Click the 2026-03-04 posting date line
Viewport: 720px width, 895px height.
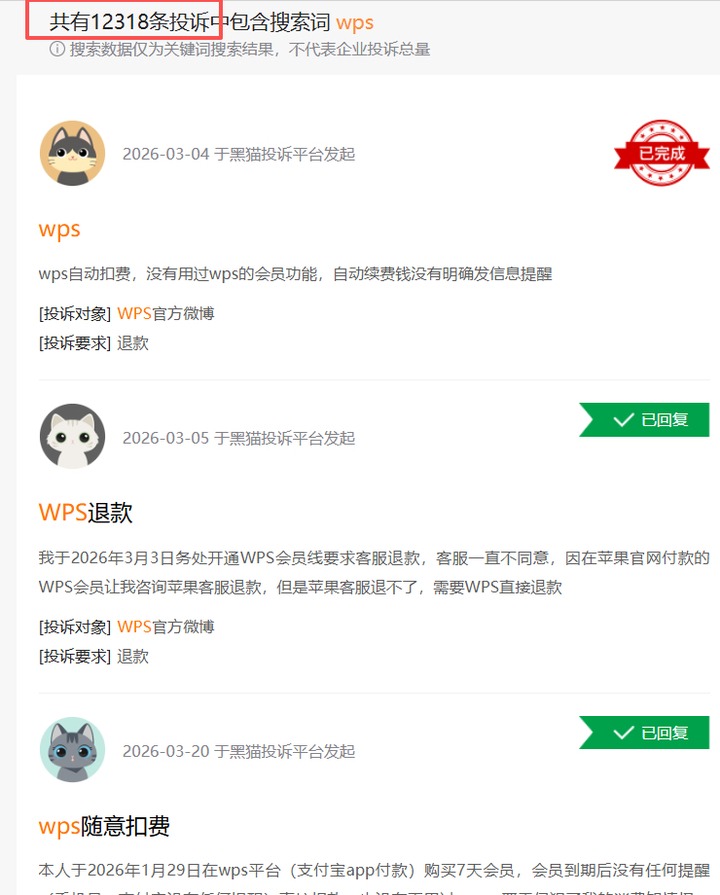click(x=239, y=154)
